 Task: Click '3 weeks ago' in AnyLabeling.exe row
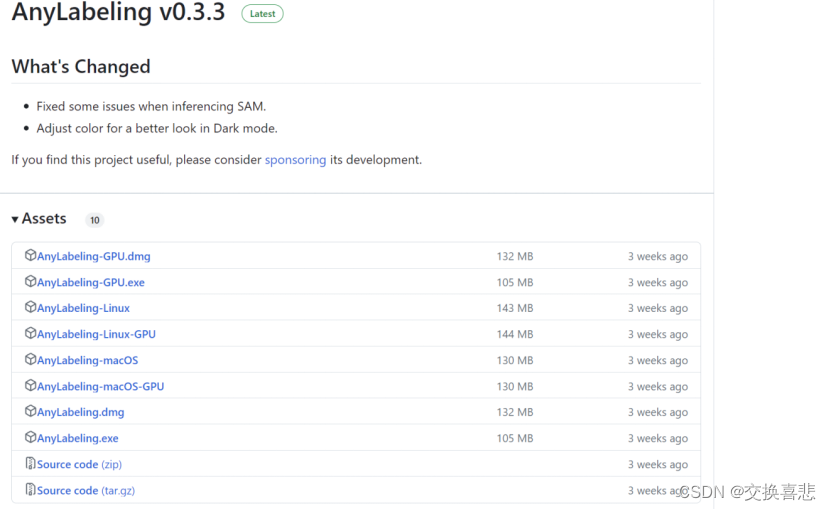[x=658, y=438]
